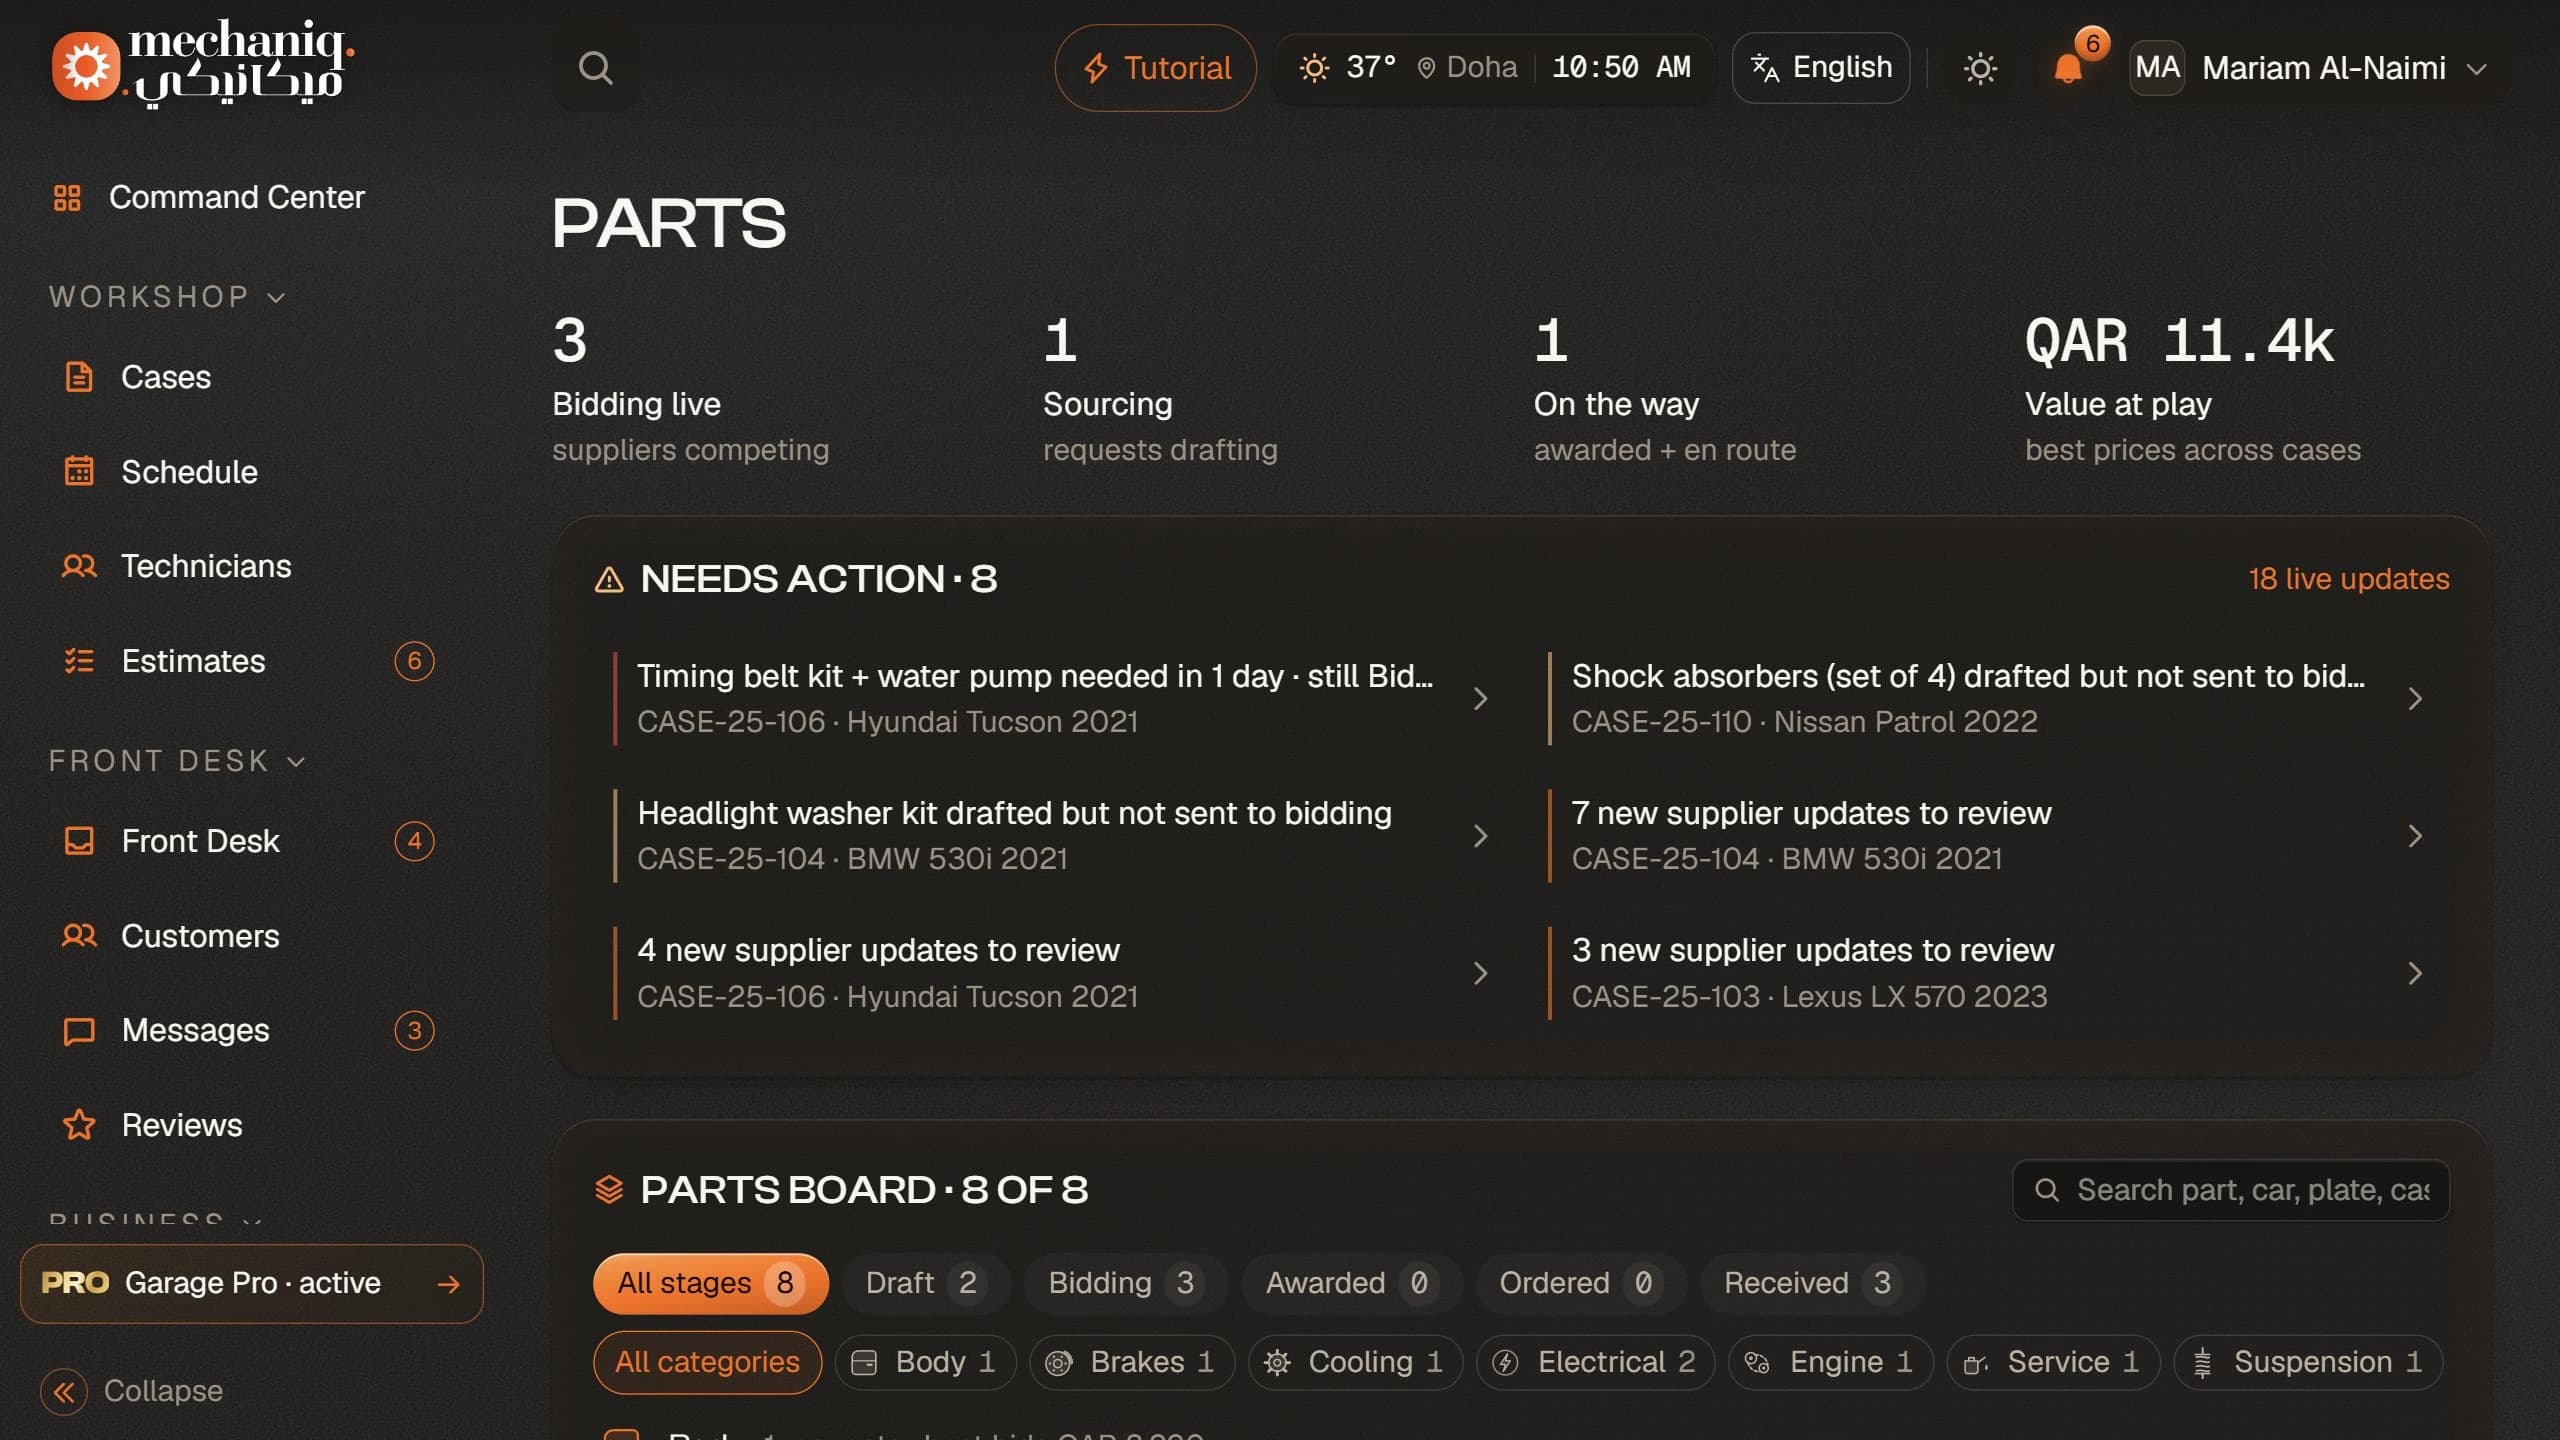Open the notifications bell

pyautogui.click(x=2068, y=68)
